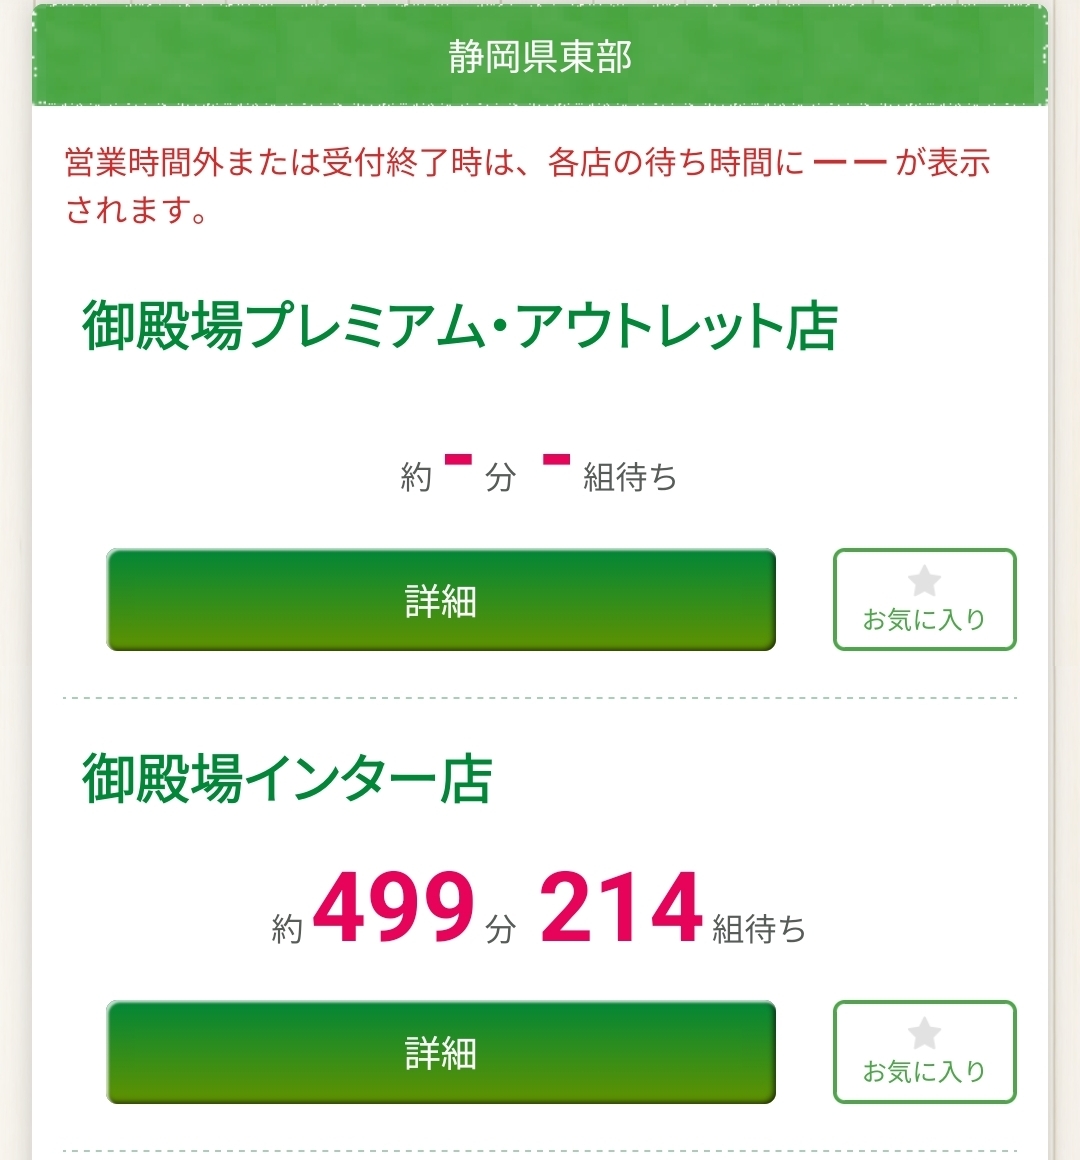Viewport: 1080px width, 1160px height.
Task: Toggle the お気に入り label for 御殿場インター店
Action: click(x=924, y=1072)
